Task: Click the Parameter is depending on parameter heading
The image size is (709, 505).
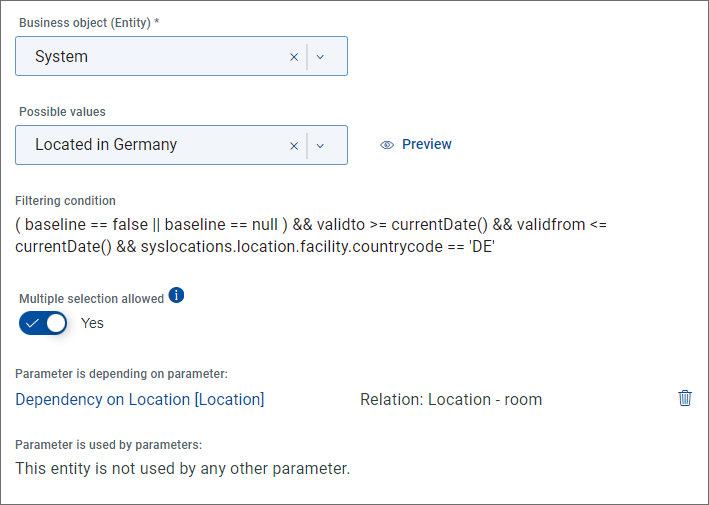Action: point(121,374)
